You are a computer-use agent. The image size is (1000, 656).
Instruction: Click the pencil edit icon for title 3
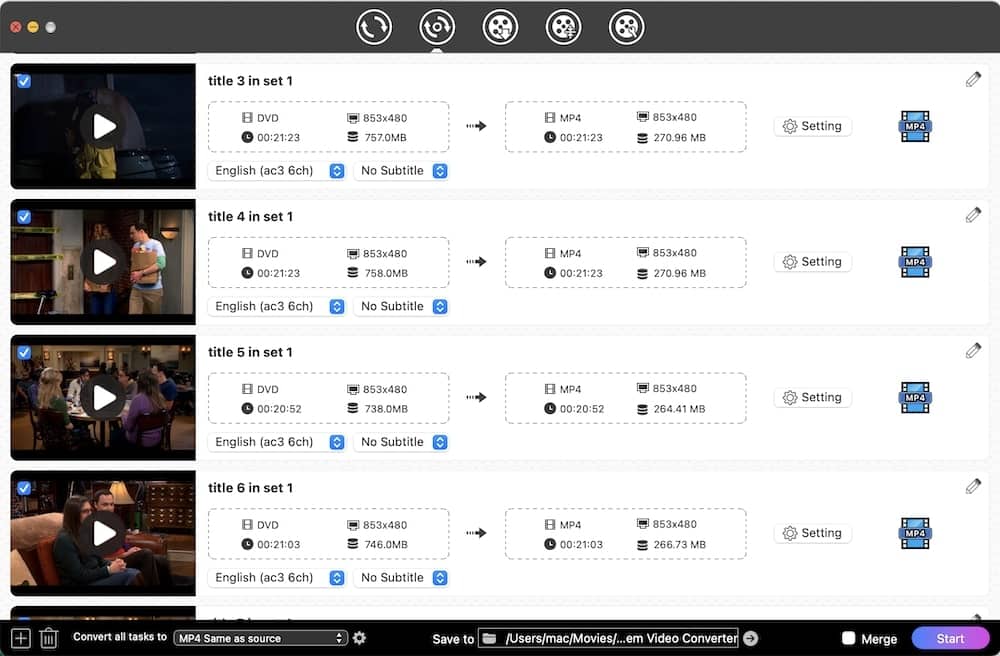coord(973,80)
